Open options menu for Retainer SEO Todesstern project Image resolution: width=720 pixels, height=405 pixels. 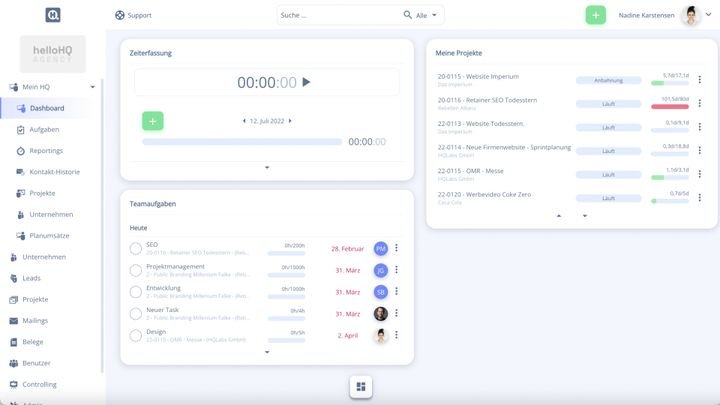699,103
